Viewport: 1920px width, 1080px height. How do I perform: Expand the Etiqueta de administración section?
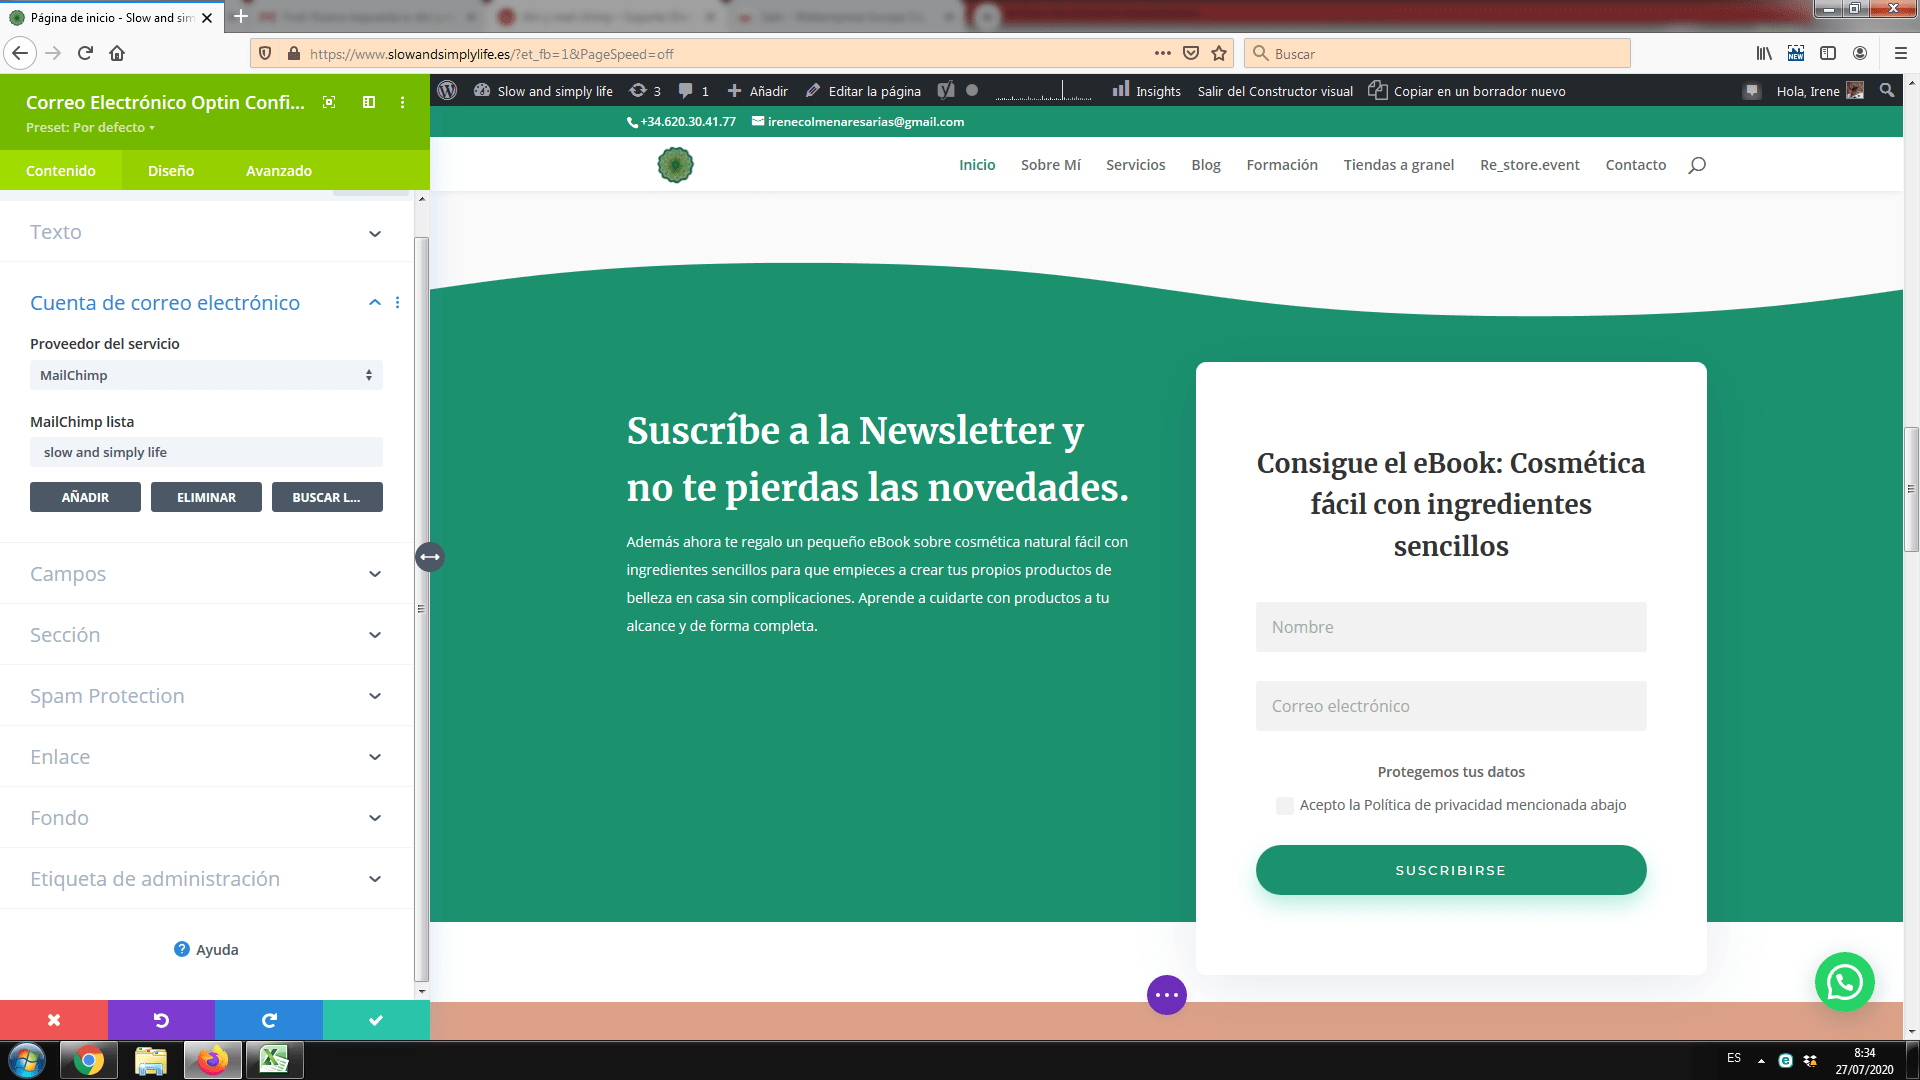point(206,879)
